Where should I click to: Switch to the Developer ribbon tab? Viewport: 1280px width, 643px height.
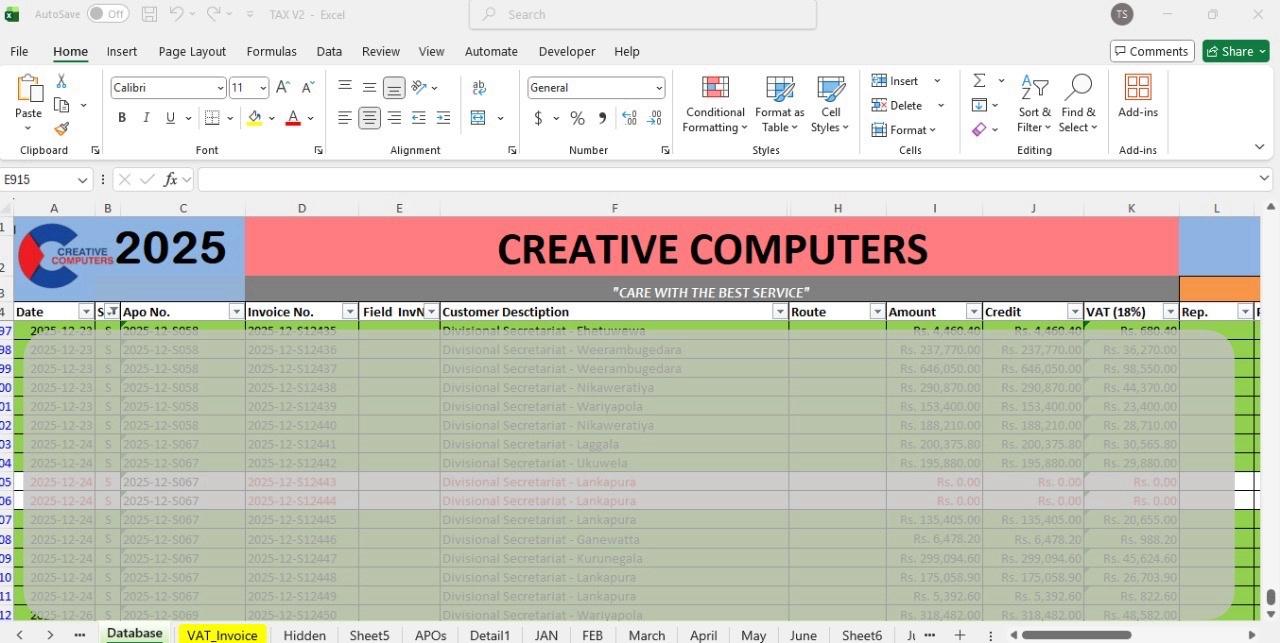coord(567,51)
